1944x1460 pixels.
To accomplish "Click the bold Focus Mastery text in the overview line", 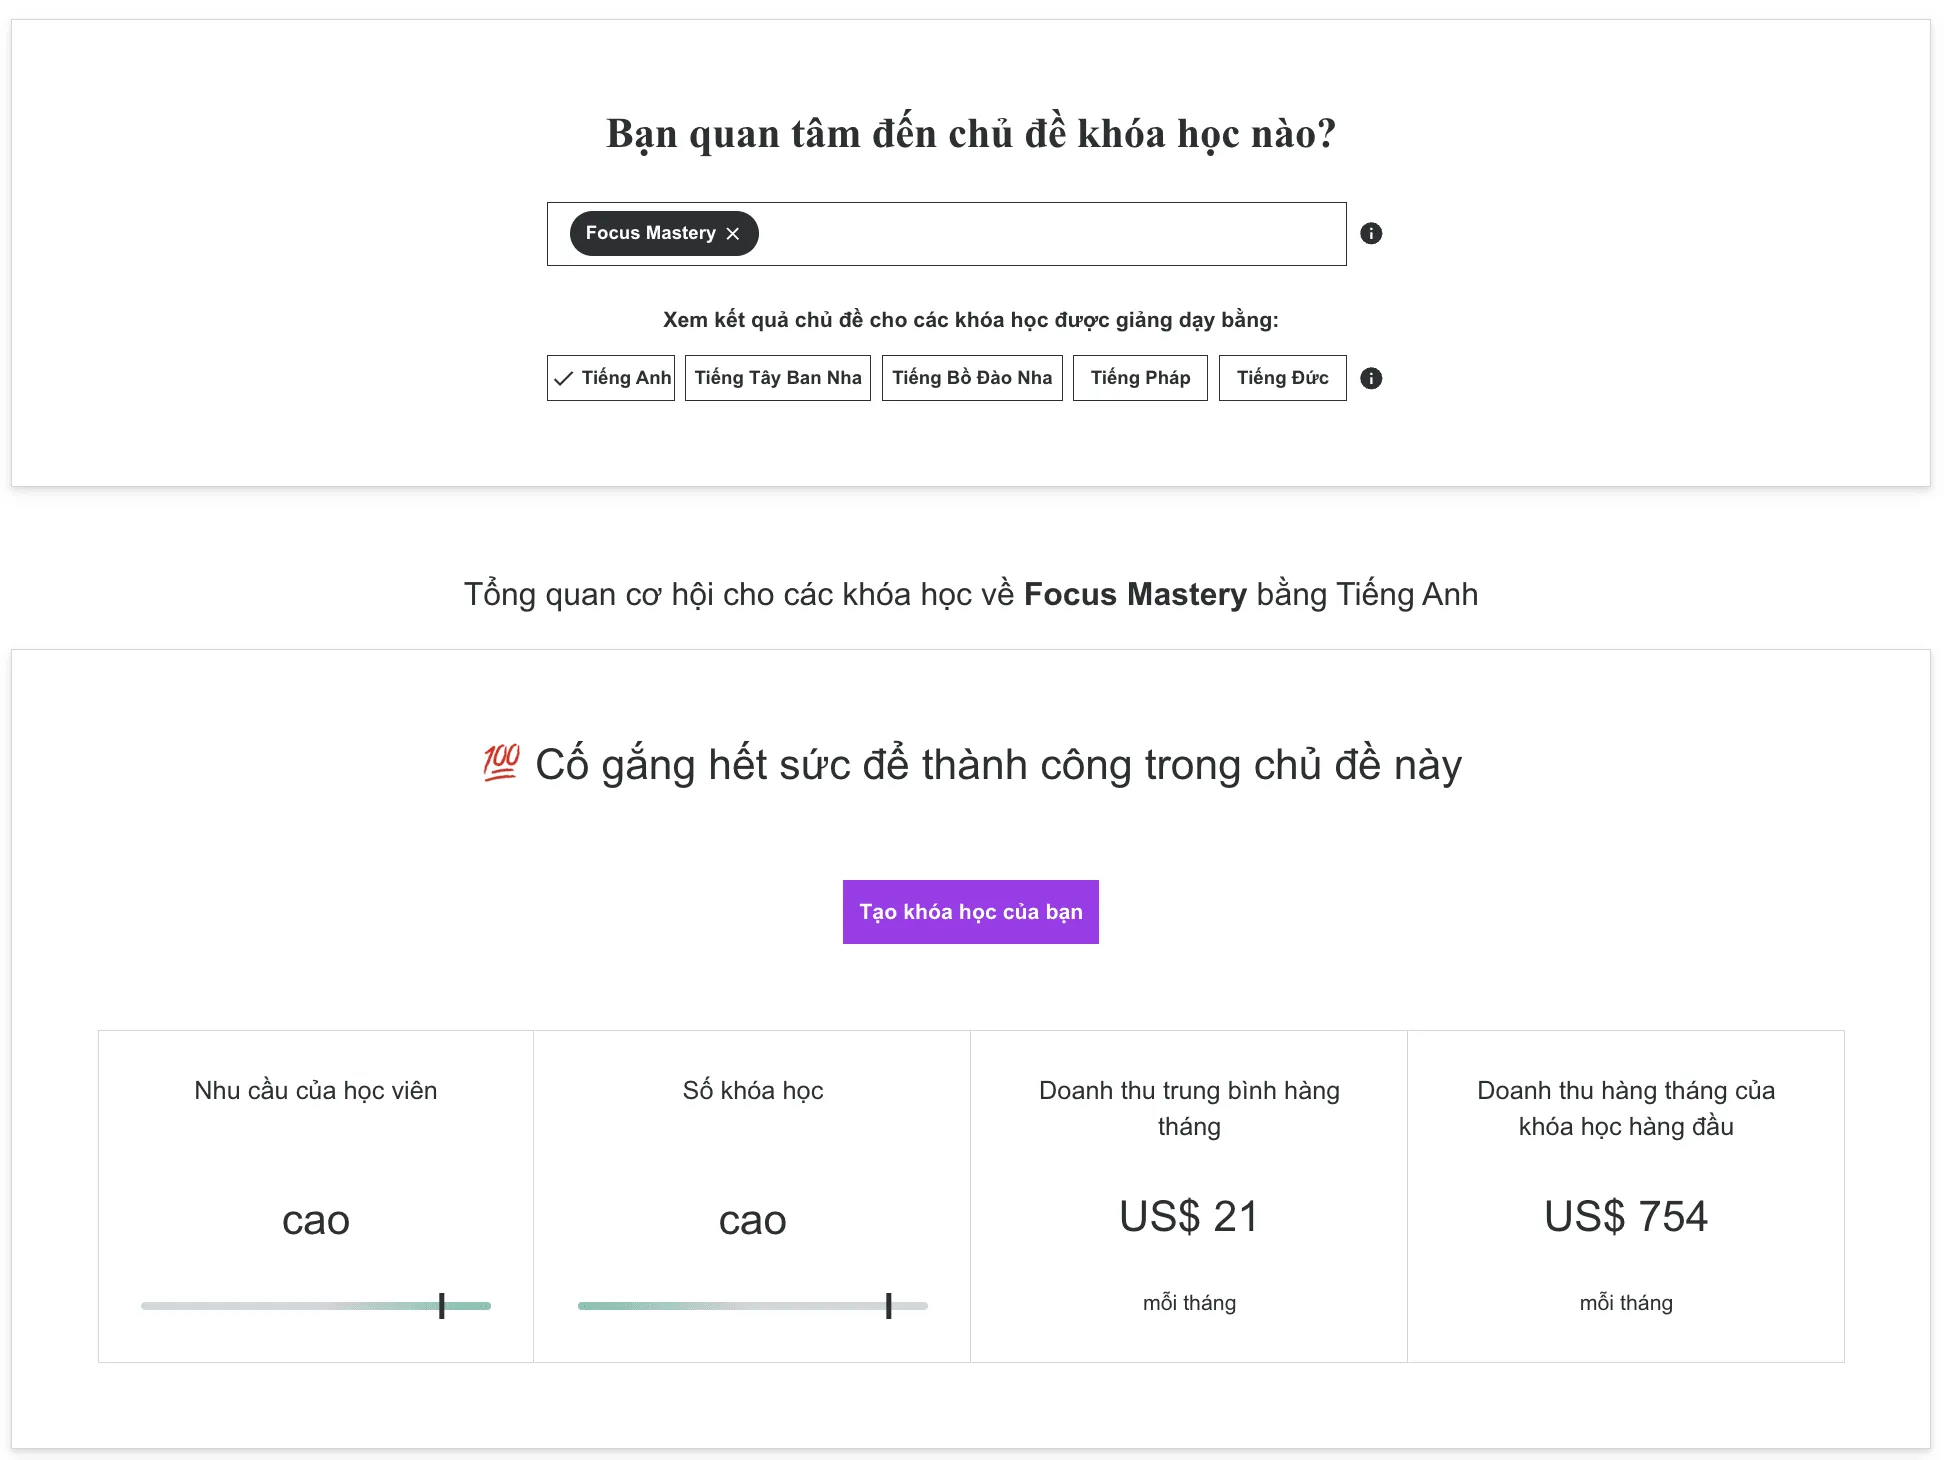I will click(x=1133, y=594).
